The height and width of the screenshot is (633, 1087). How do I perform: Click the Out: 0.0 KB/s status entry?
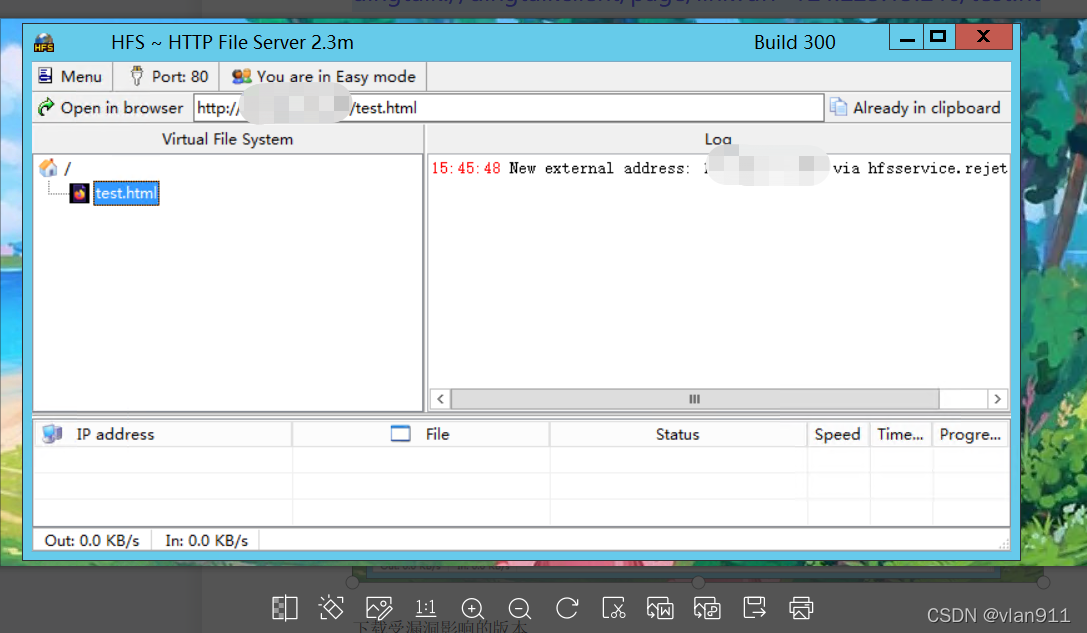click(92, 540)
